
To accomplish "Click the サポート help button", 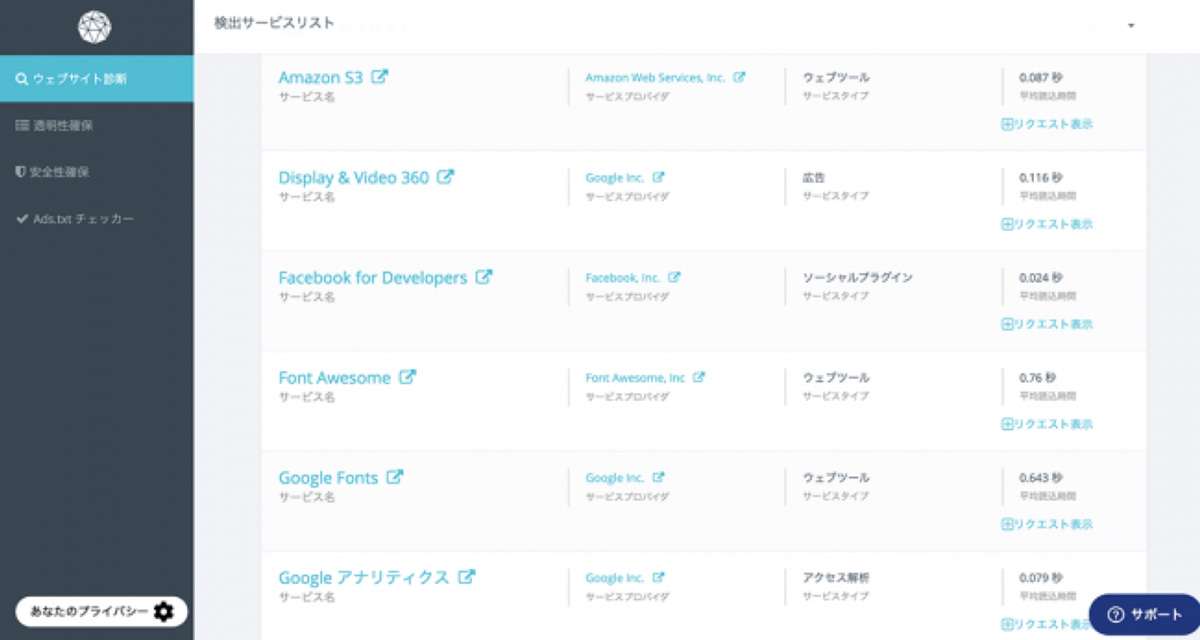I will [x=1144, y=614].
